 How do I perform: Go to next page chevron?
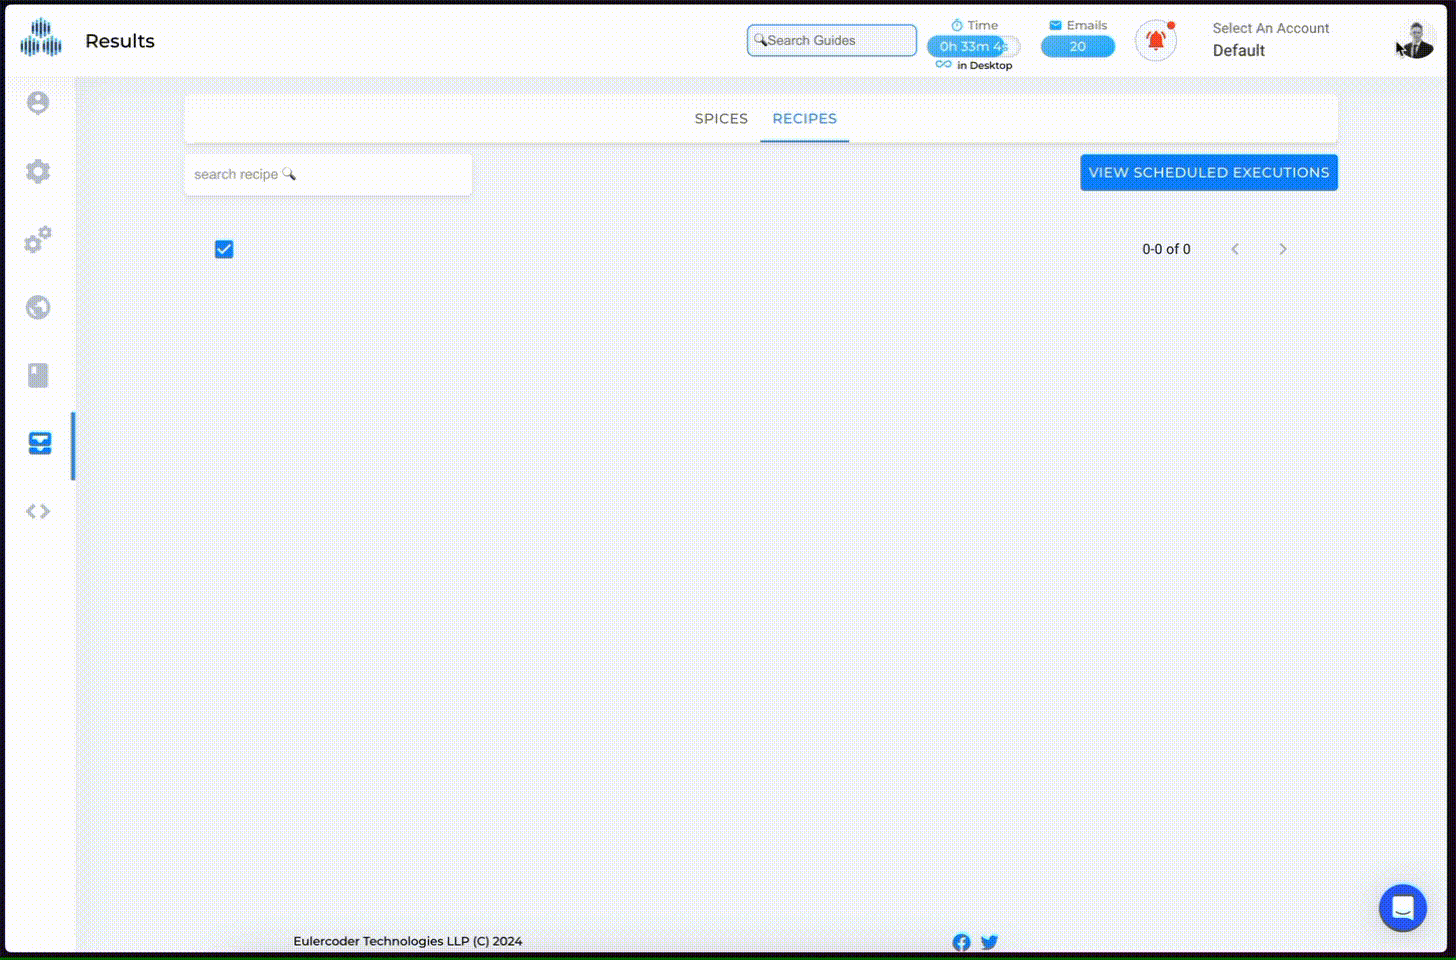(1282, 249)
